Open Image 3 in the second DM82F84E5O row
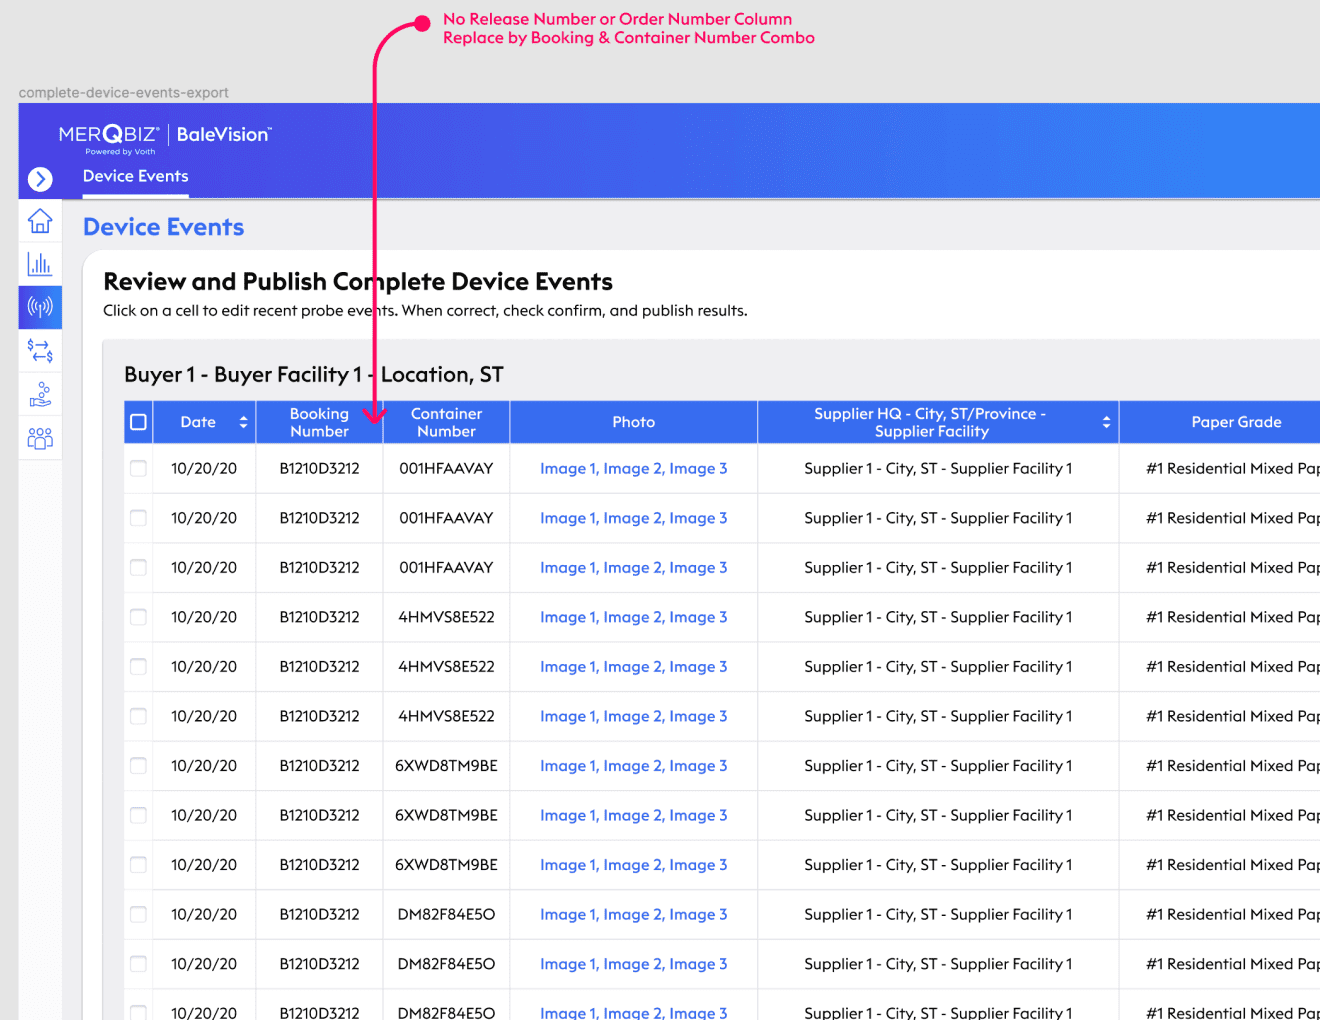Screen dimensions: 1320x1020 coord(698,964)
